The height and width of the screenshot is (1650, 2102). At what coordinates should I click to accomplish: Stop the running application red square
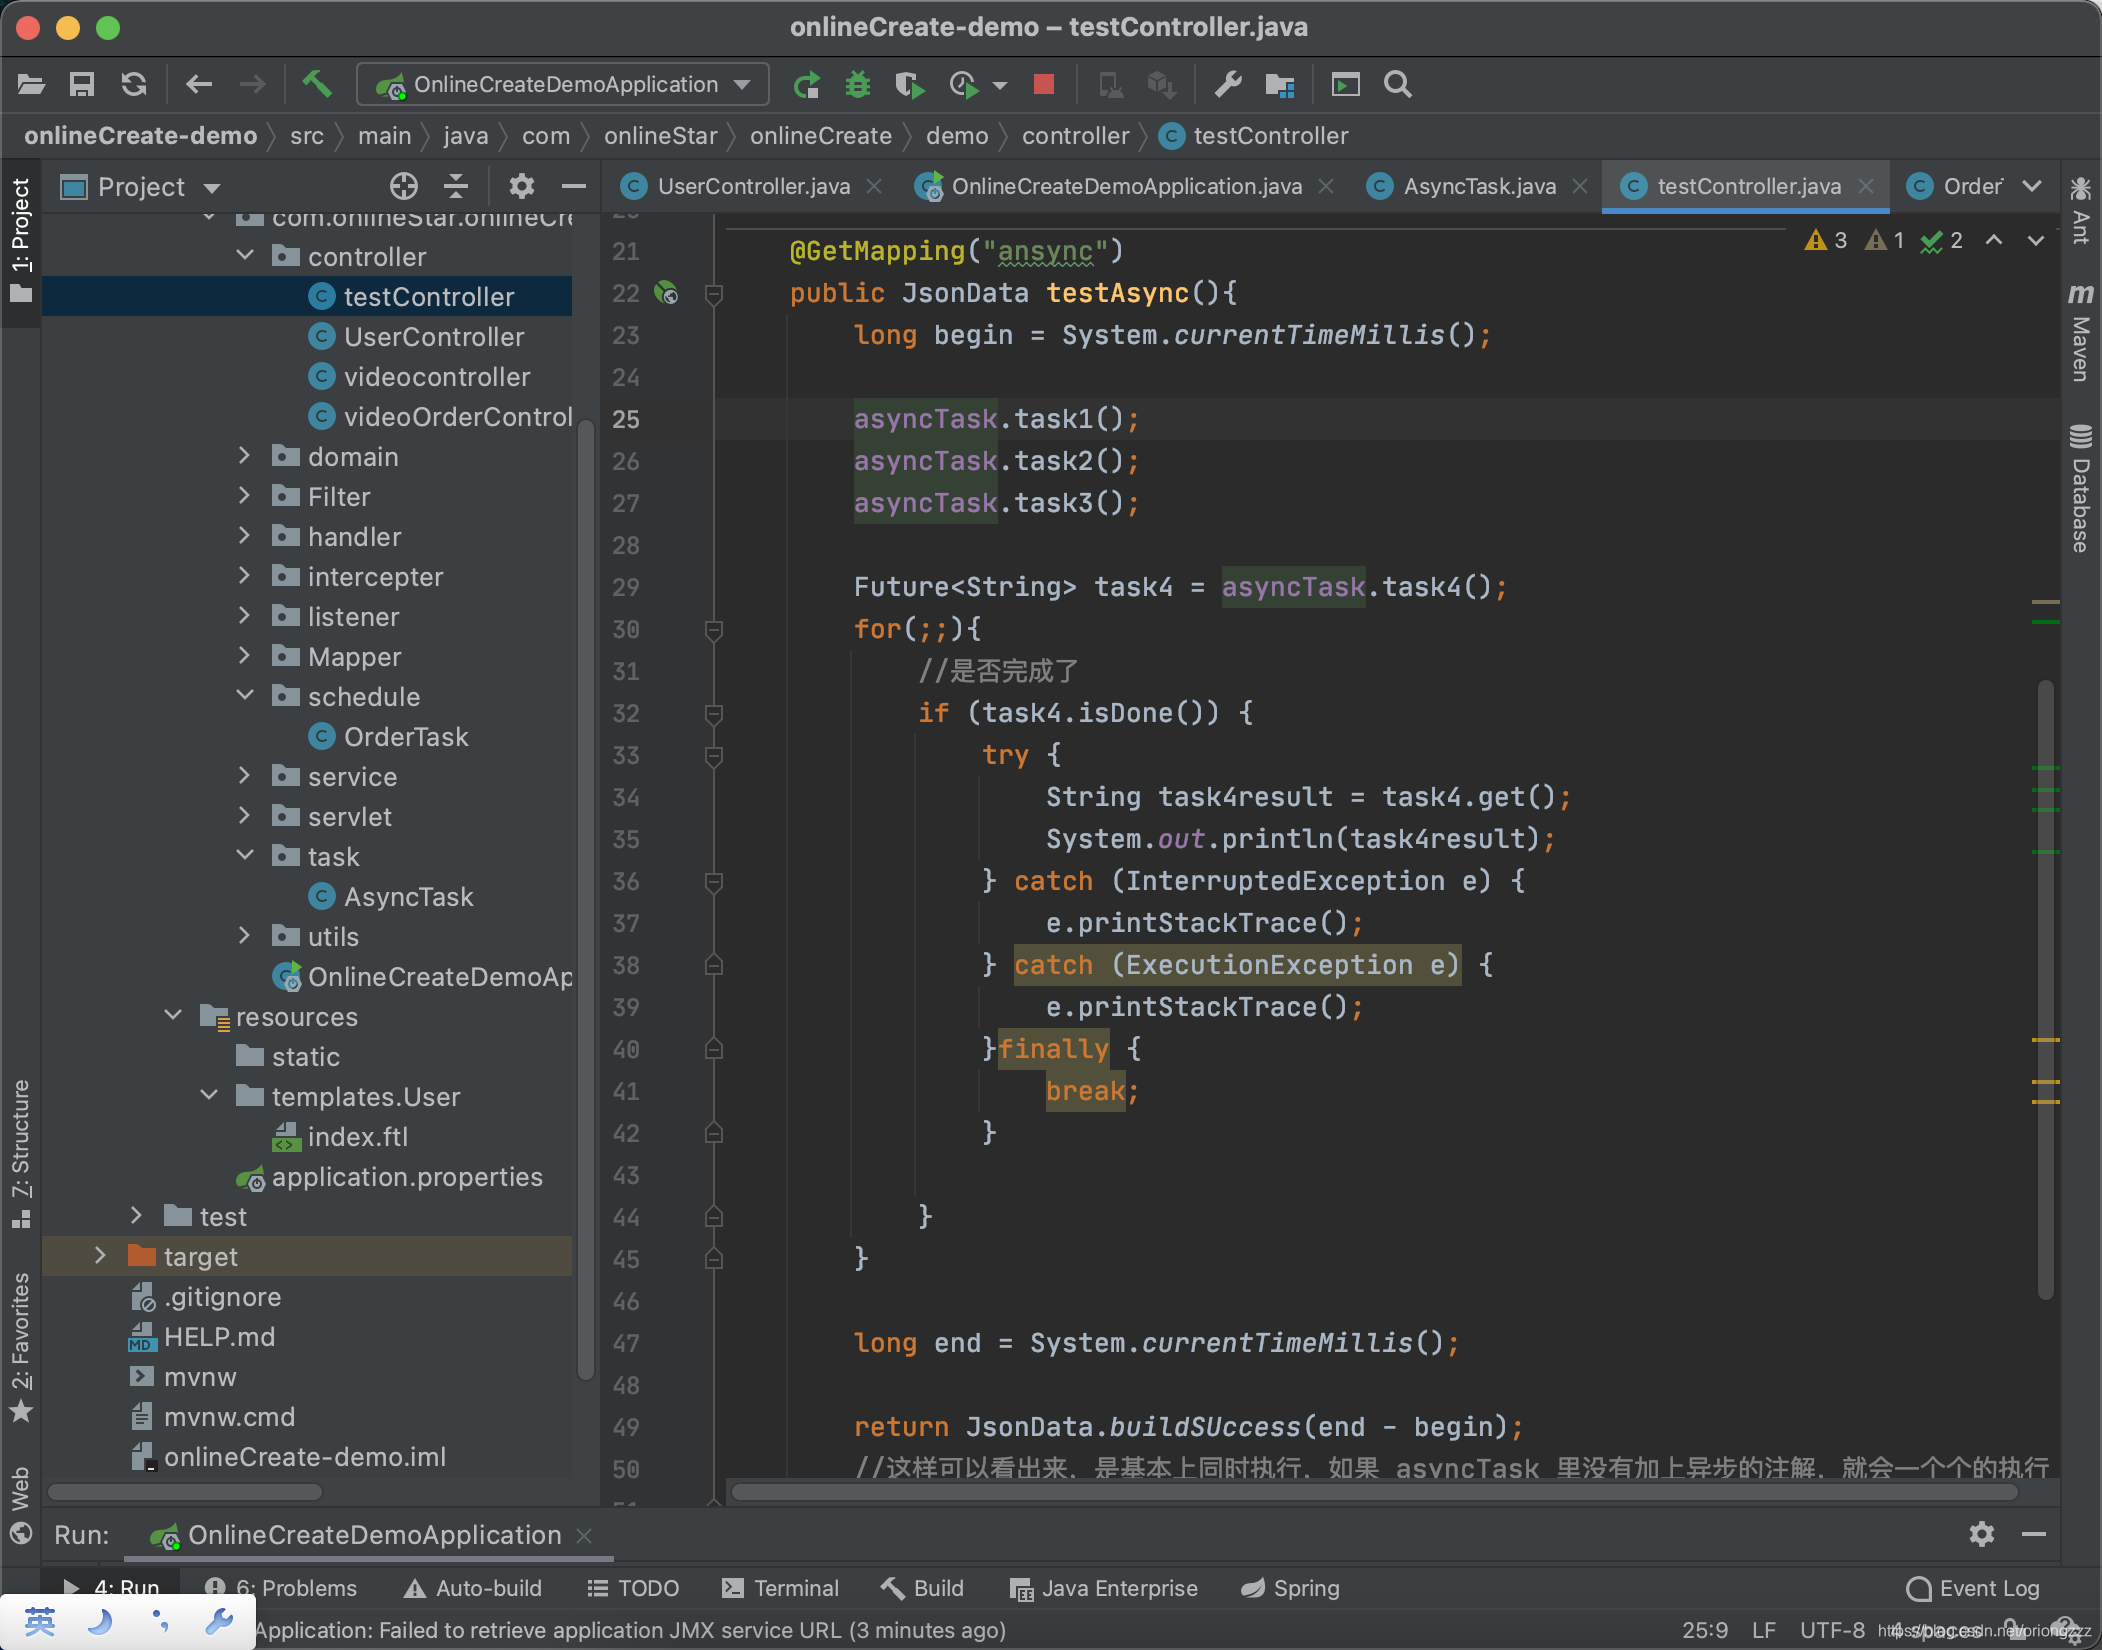(x=1044, y=85)
